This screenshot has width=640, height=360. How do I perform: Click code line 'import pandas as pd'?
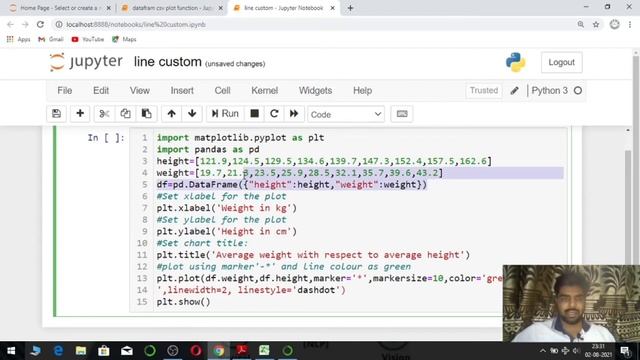(x=208, y=149)
